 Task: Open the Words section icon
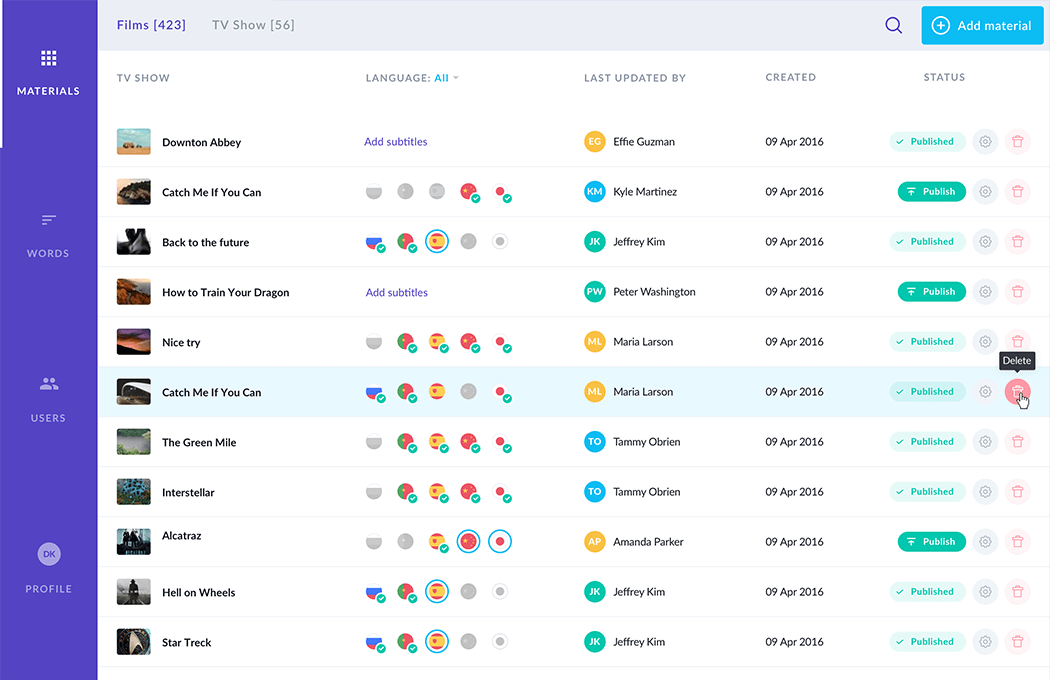tap(48, 220)
